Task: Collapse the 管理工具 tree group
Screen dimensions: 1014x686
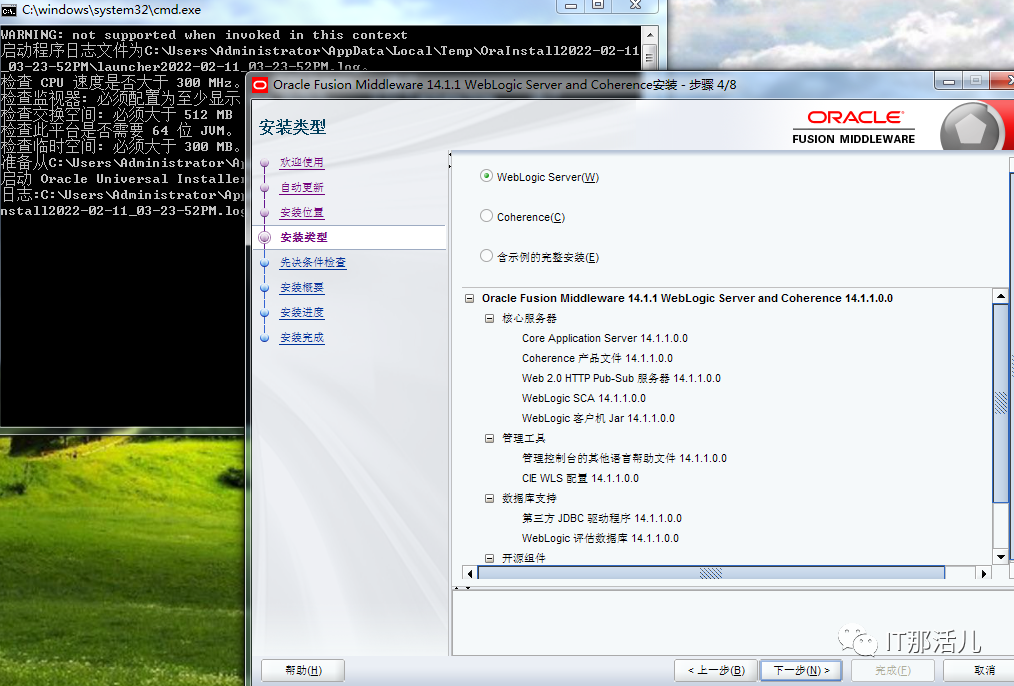Action: (x=490, y=438)
